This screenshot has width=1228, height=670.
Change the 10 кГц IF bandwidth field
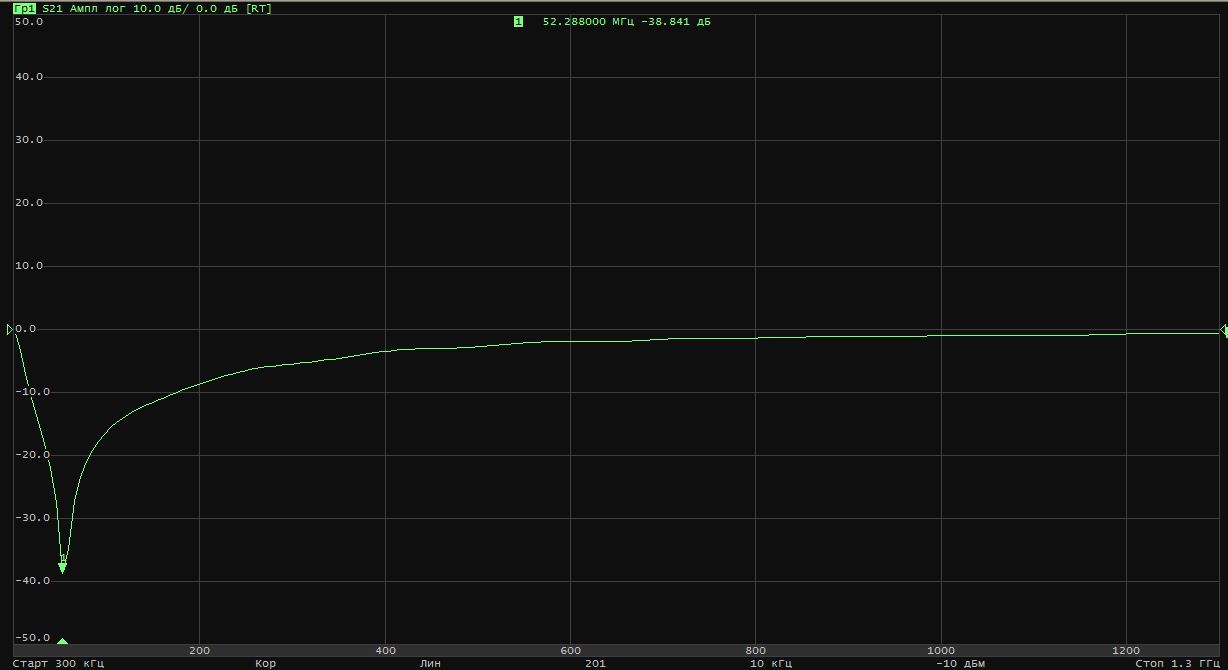pyautogui.click(x=771, y=663)
